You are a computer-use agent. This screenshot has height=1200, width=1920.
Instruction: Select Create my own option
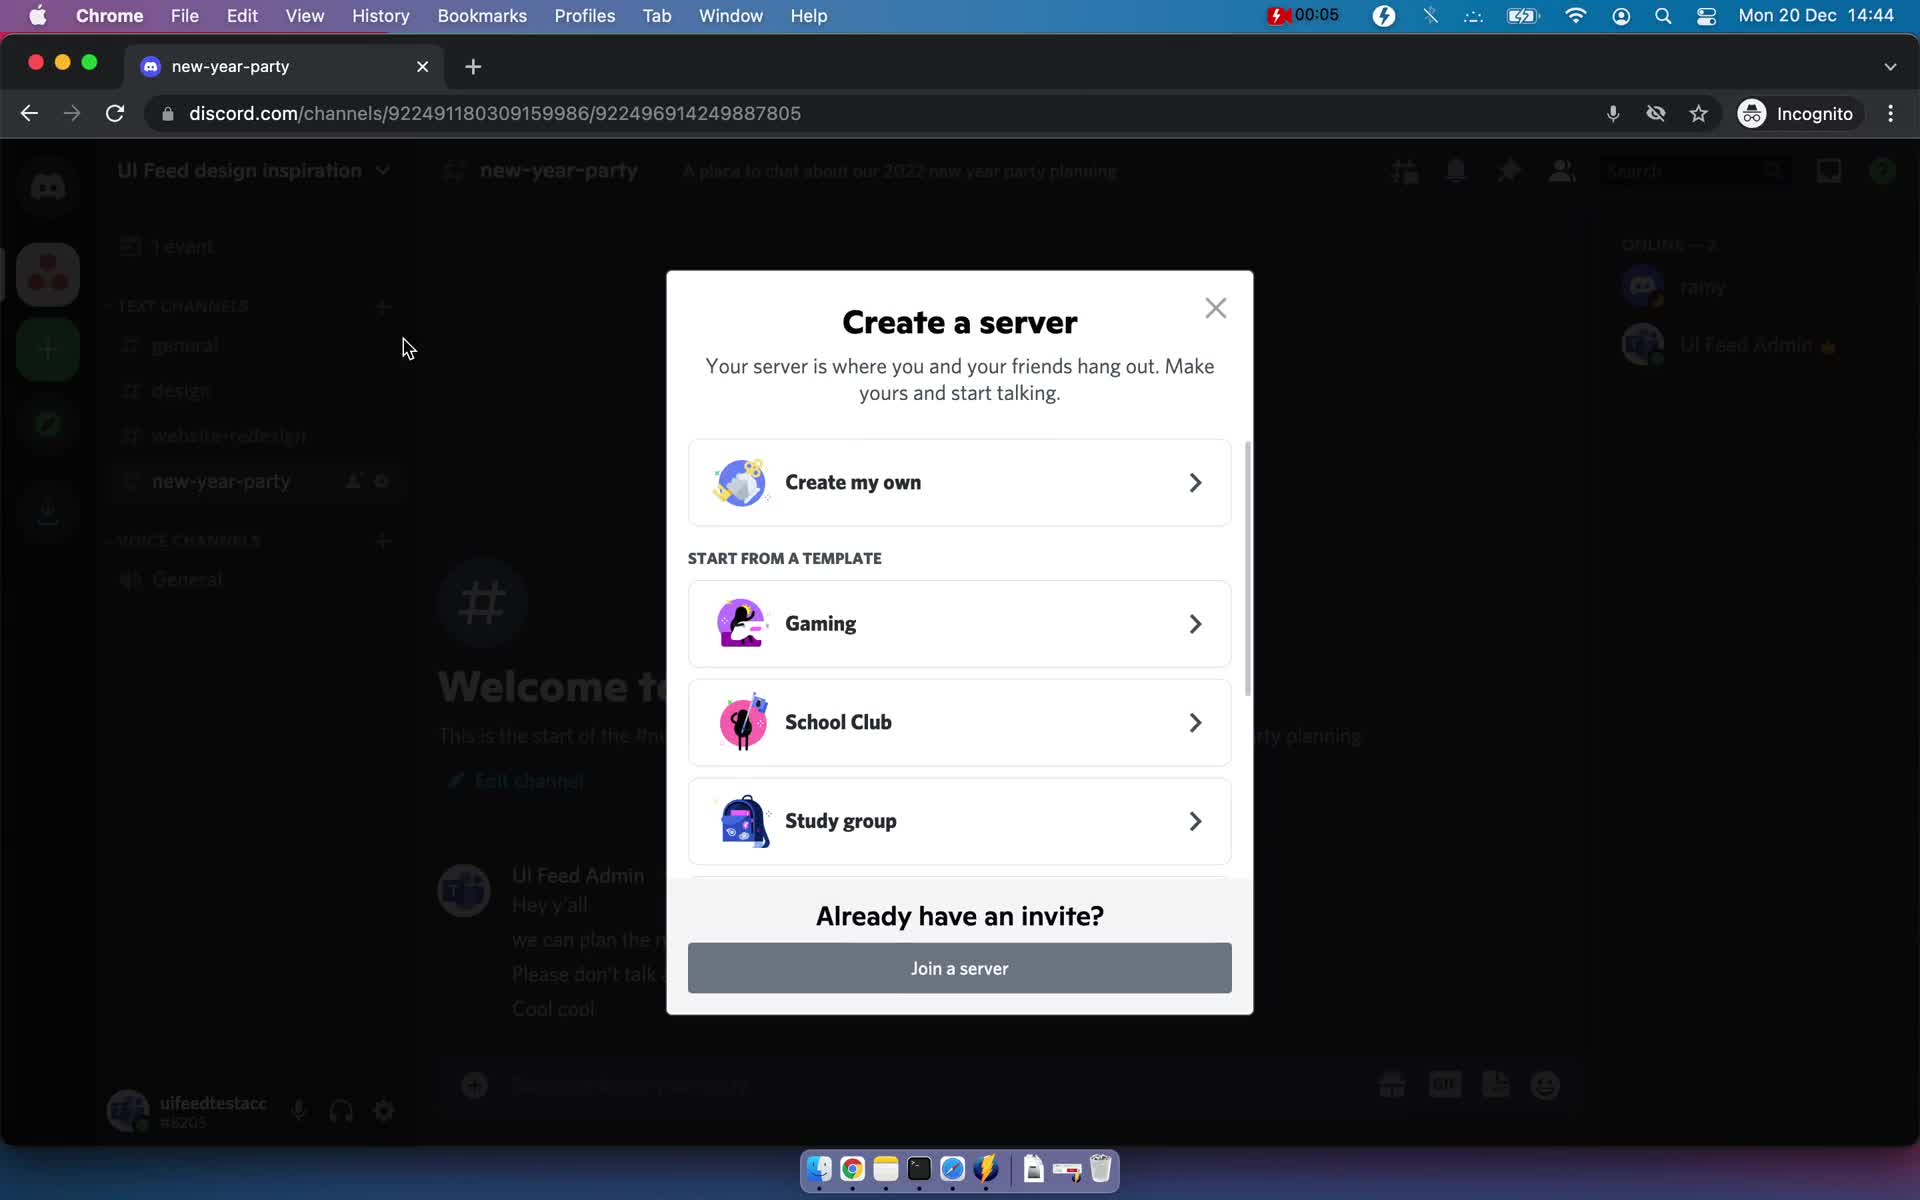959,482
